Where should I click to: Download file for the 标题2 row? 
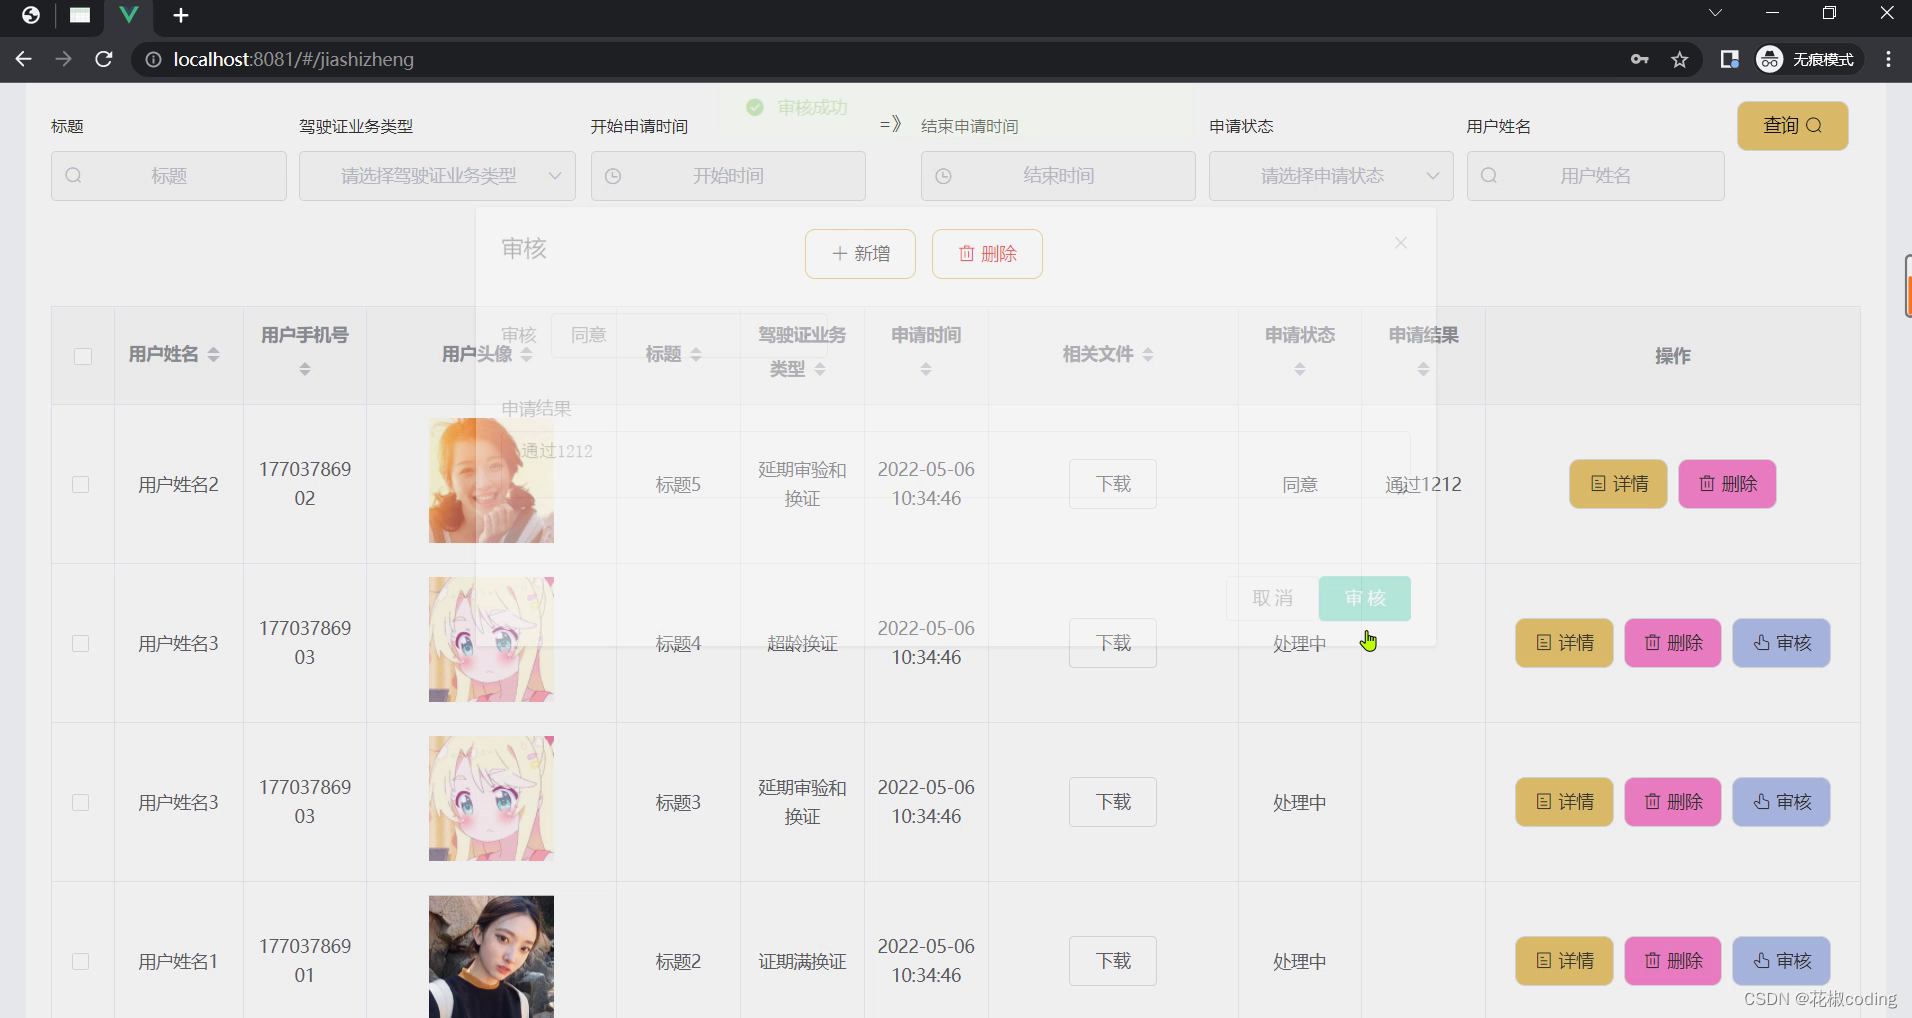(1113, 961)
